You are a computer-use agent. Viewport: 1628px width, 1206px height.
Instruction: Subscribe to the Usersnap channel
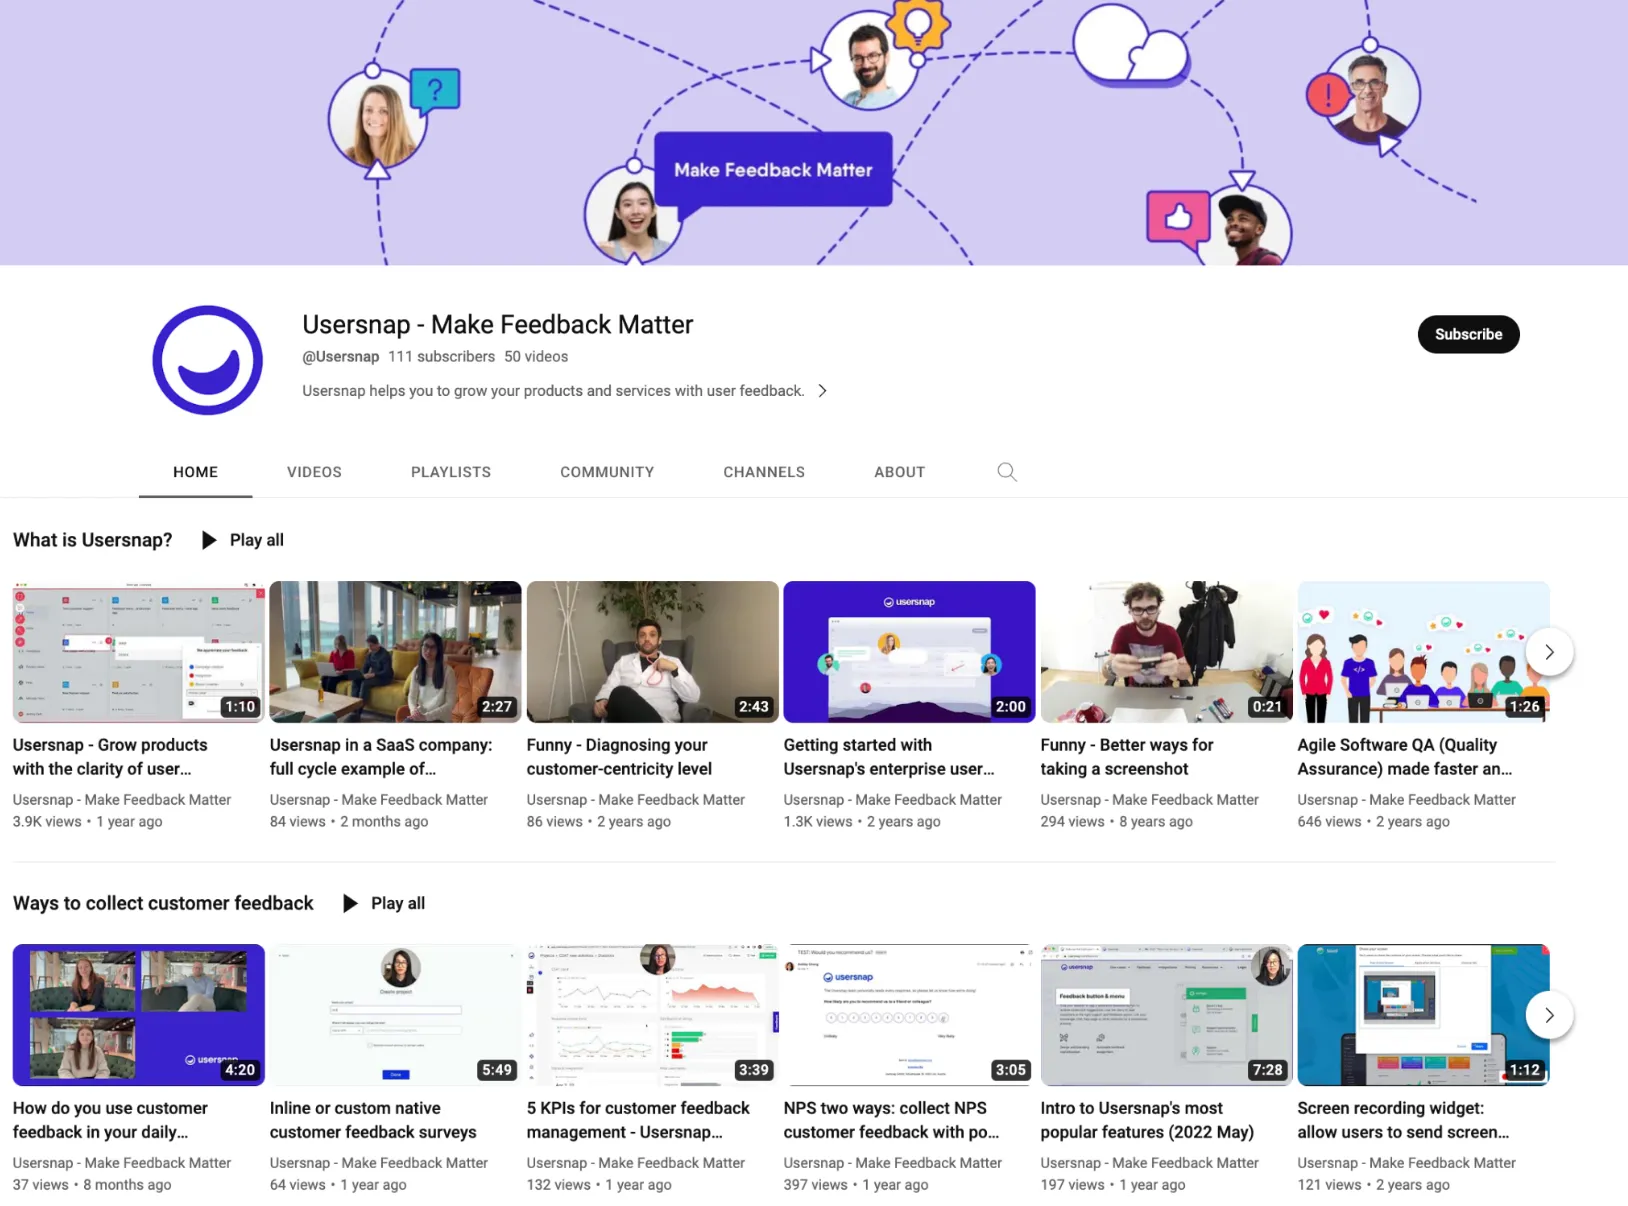[x=1468, y=334]
